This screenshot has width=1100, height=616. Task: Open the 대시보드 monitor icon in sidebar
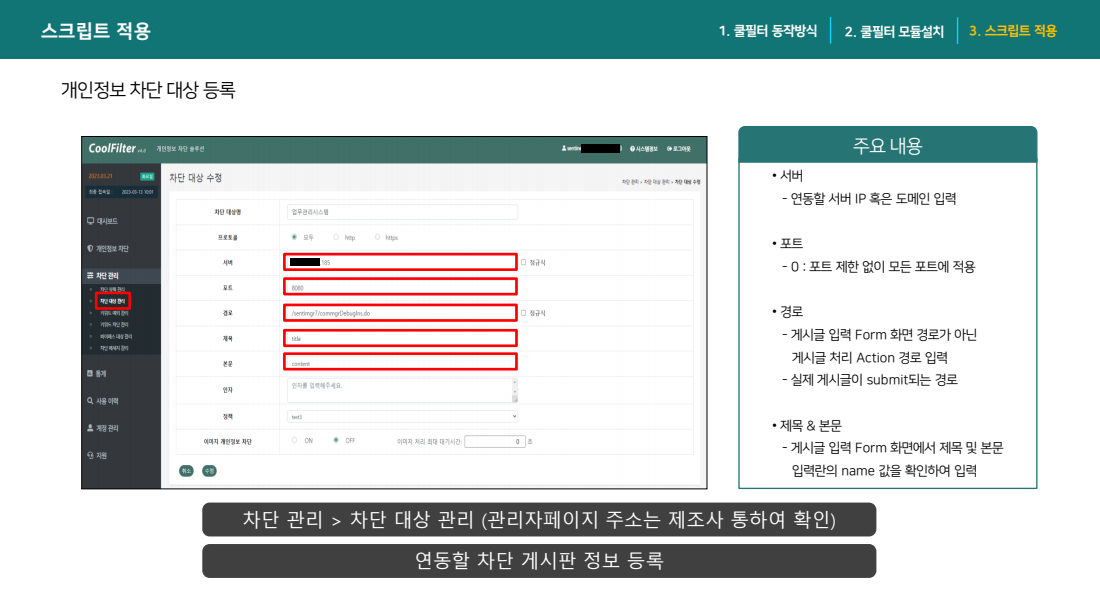click(91, 221)
